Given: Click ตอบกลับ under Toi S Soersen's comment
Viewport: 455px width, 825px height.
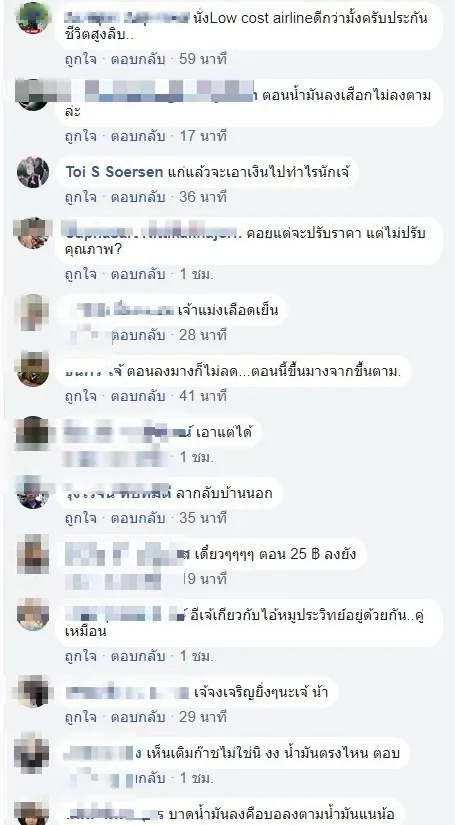Looking at the screenshot, I should 138,197.
